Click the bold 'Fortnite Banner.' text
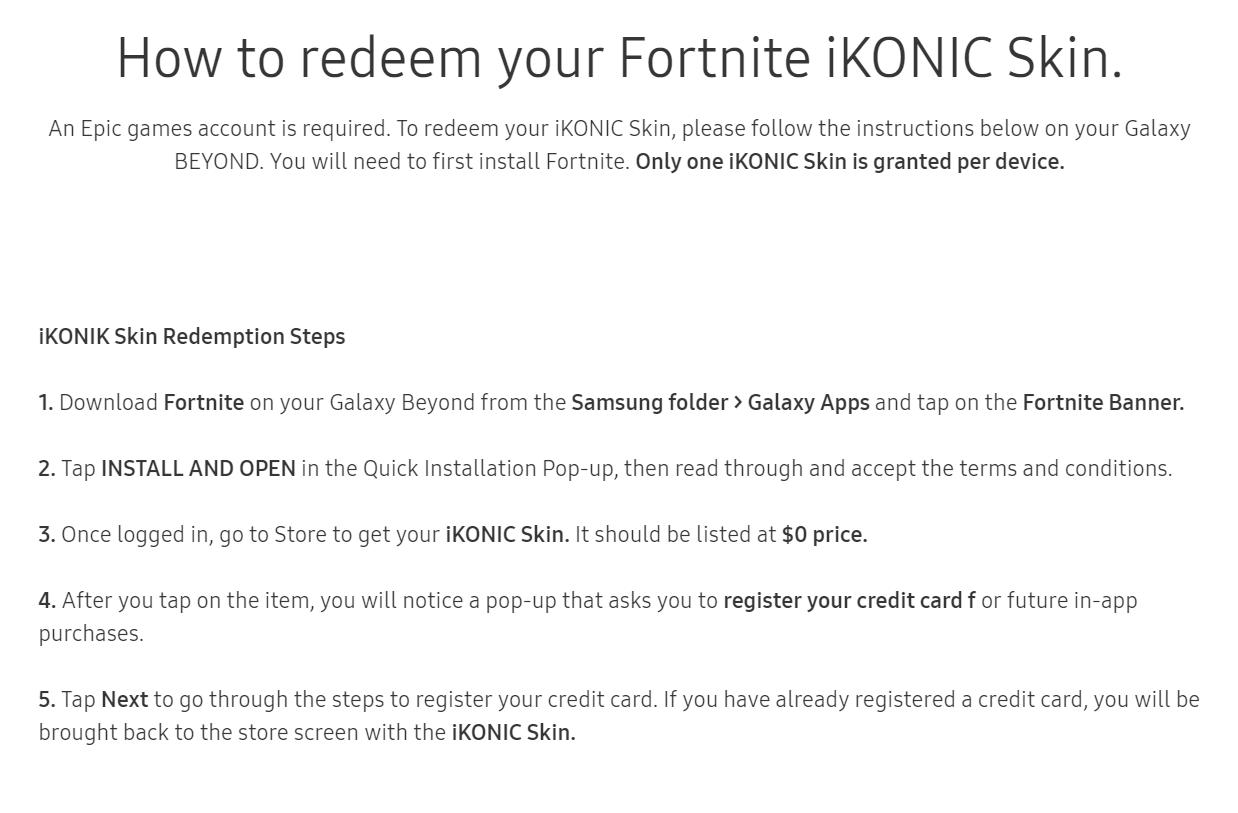 click(1103, 402)
